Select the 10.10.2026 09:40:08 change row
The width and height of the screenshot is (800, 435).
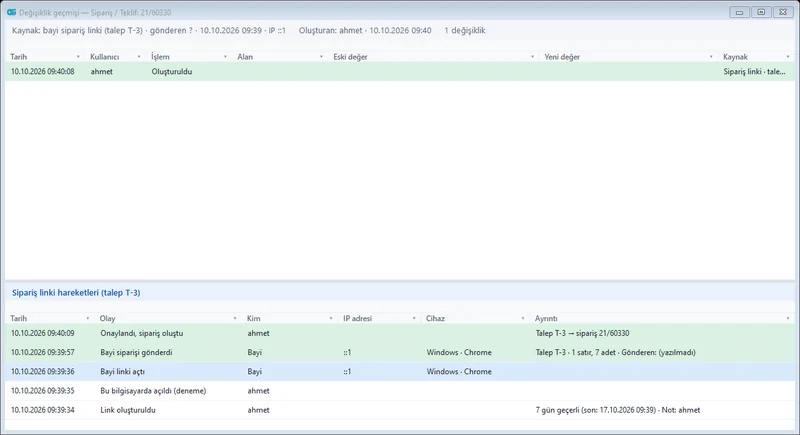tap(400, 71)
